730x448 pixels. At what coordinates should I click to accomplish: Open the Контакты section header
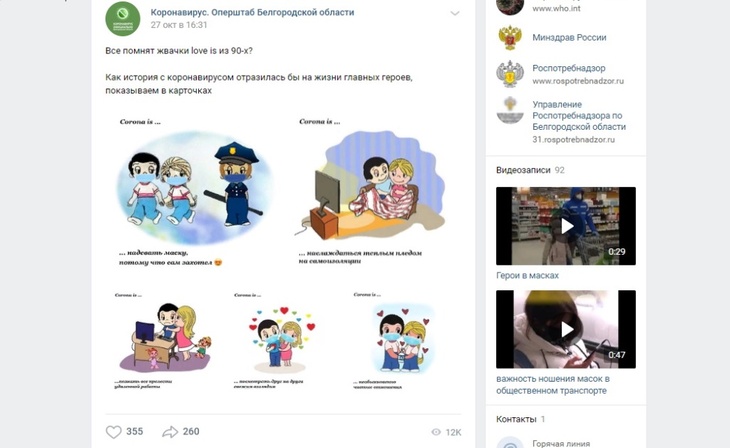[516, 419]
